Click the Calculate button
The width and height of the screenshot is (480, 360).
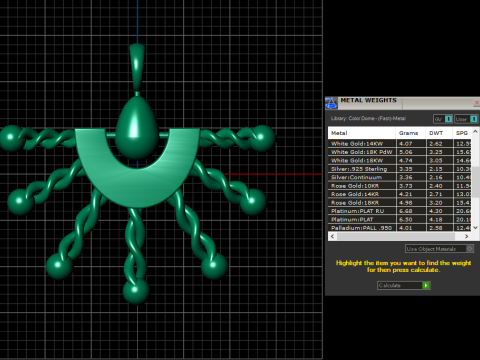[x=404, y=285]
